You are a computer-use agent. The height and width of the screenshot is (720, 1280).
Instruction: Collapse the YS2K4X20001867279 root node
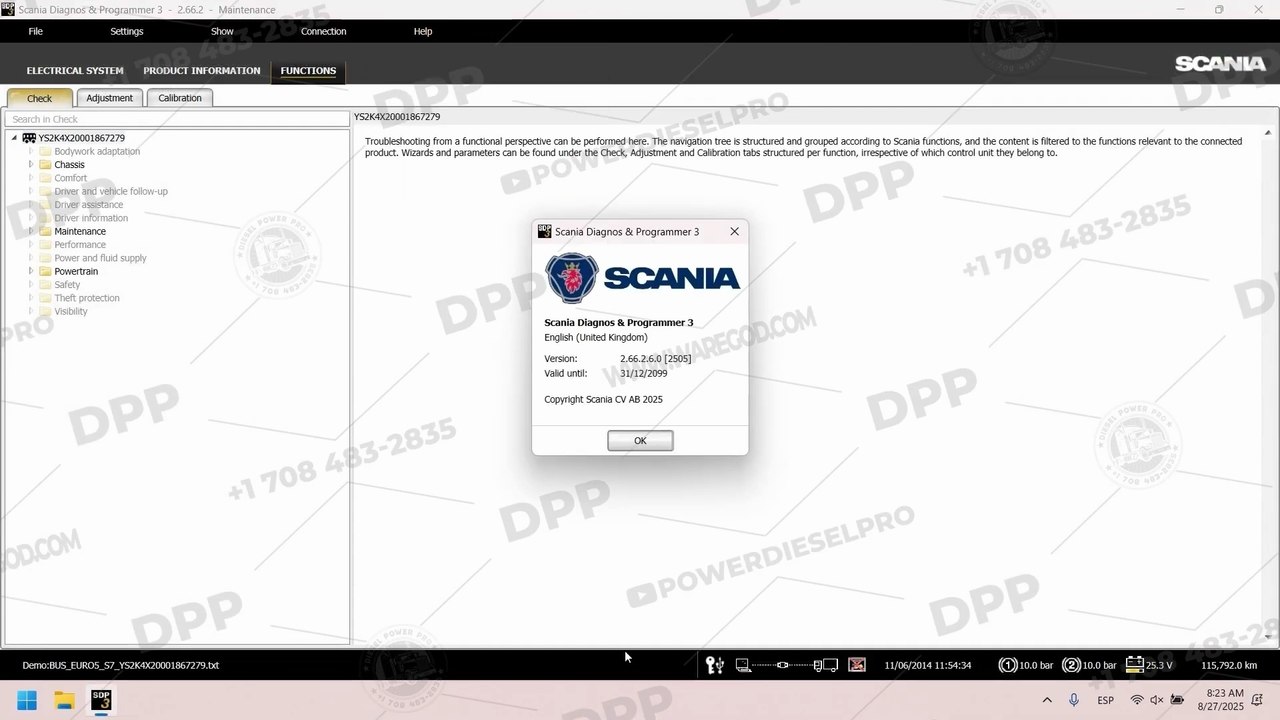[x=14, y=138]
